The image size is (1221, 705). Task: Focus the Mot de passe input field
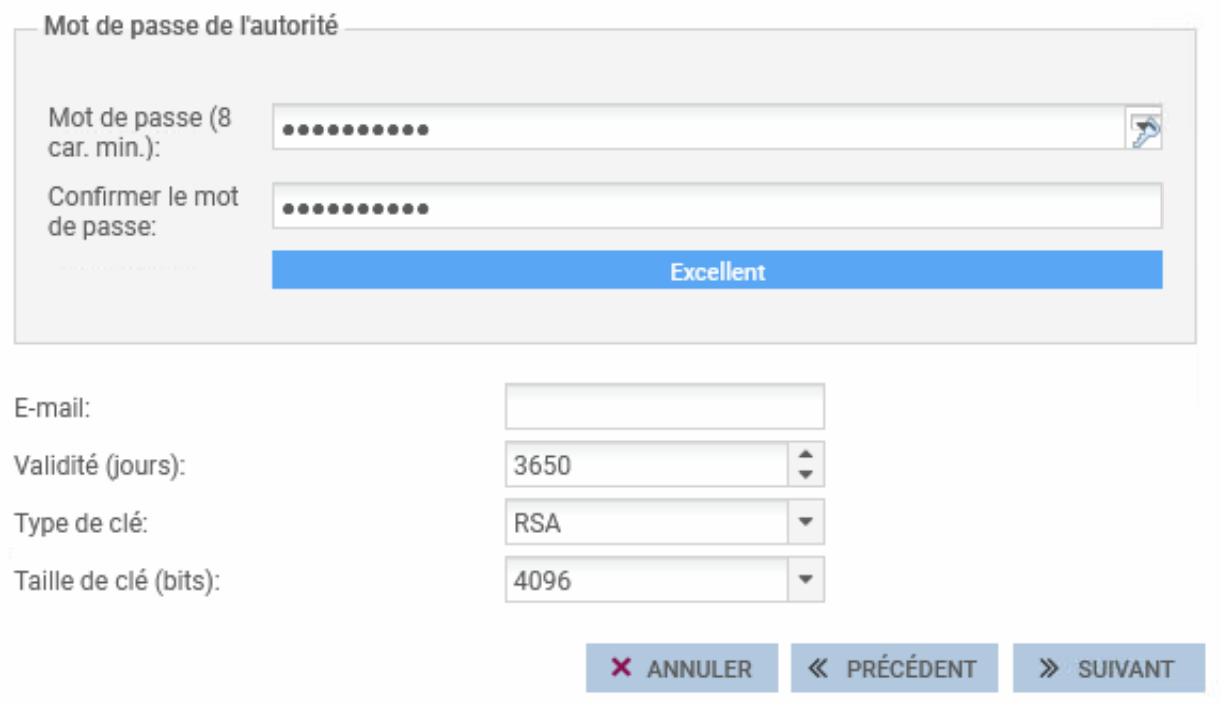[x=700, y=130]
